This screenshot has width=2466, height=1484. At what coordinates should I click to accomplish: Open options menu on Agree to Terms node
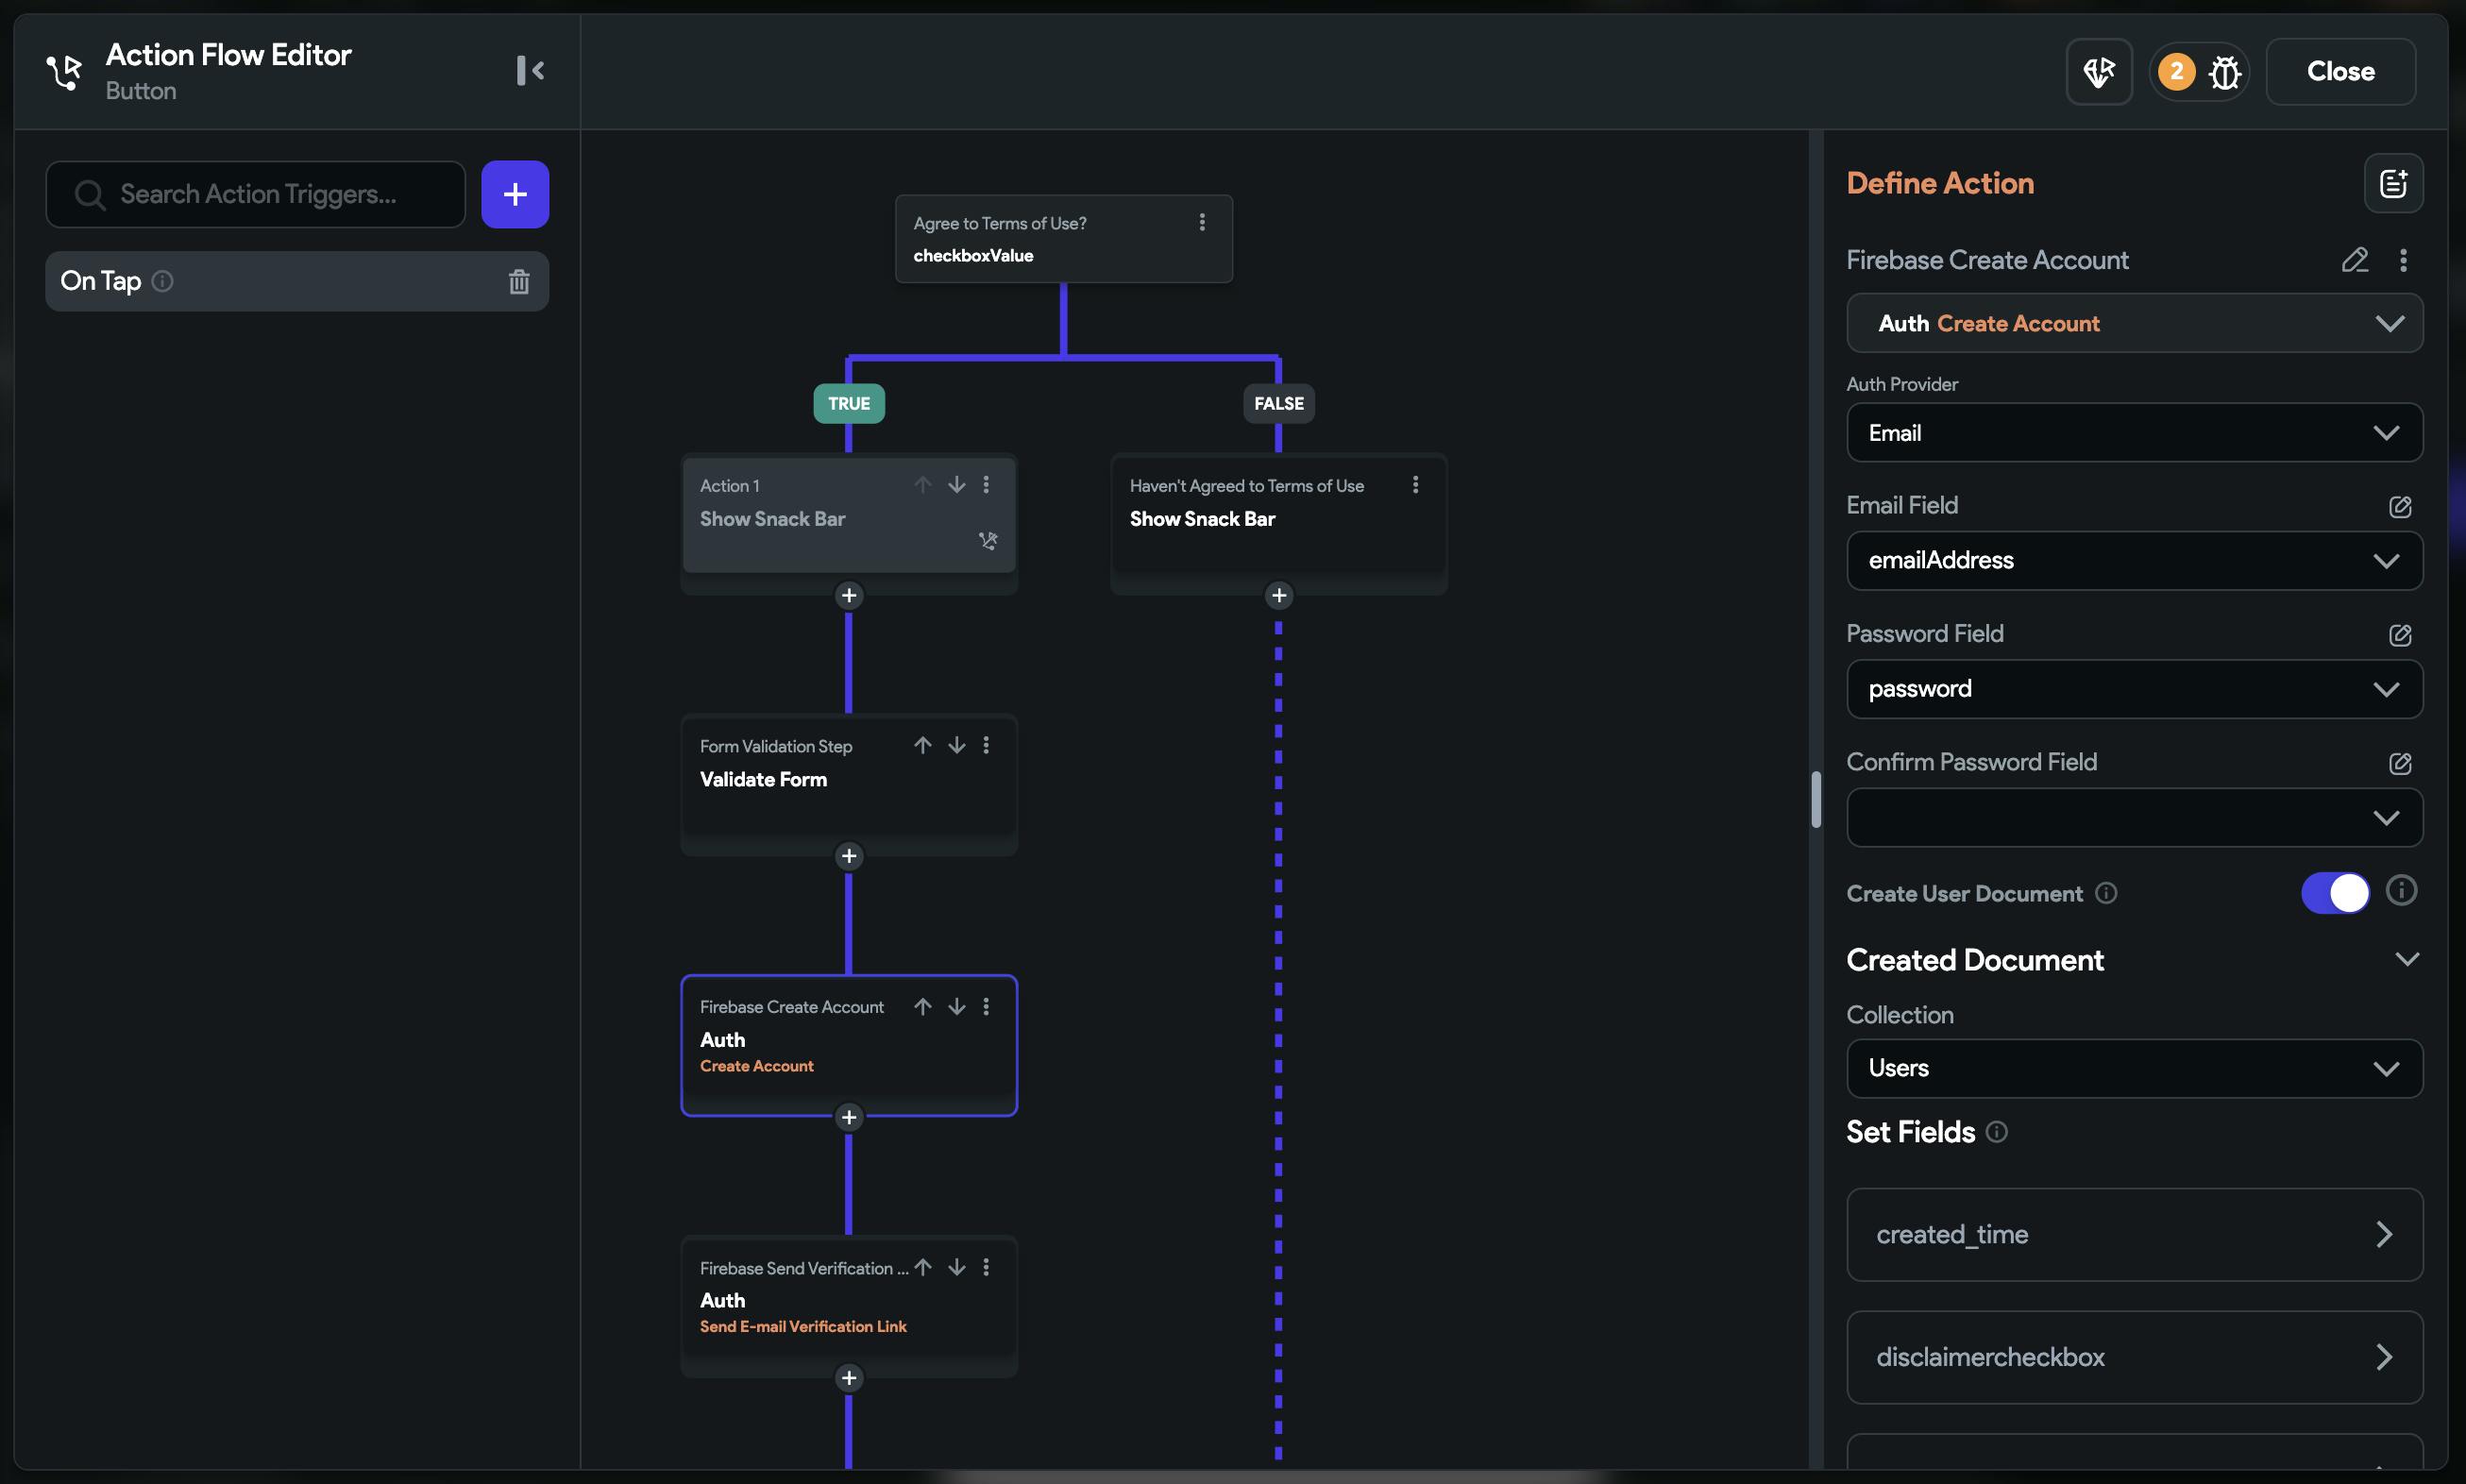coord(1201,223)
